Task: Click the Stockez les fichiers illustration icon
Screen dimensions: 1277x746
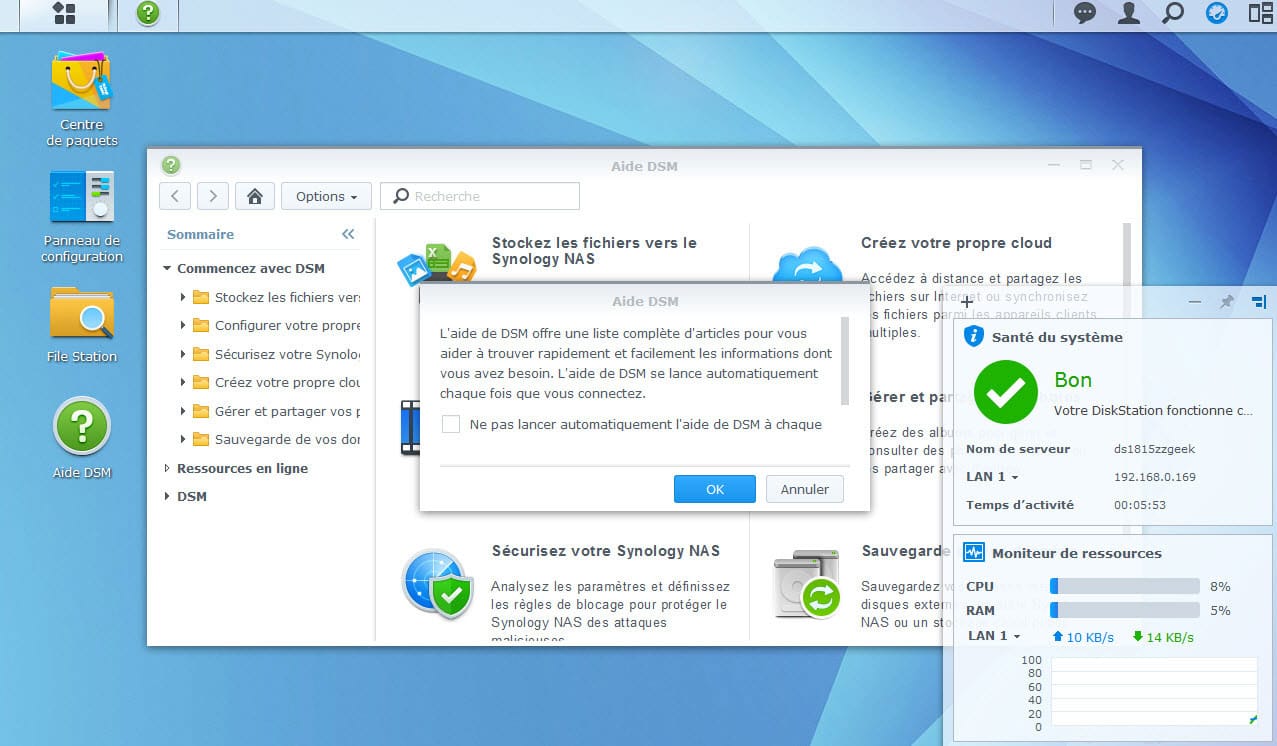Action: point(435,265)
